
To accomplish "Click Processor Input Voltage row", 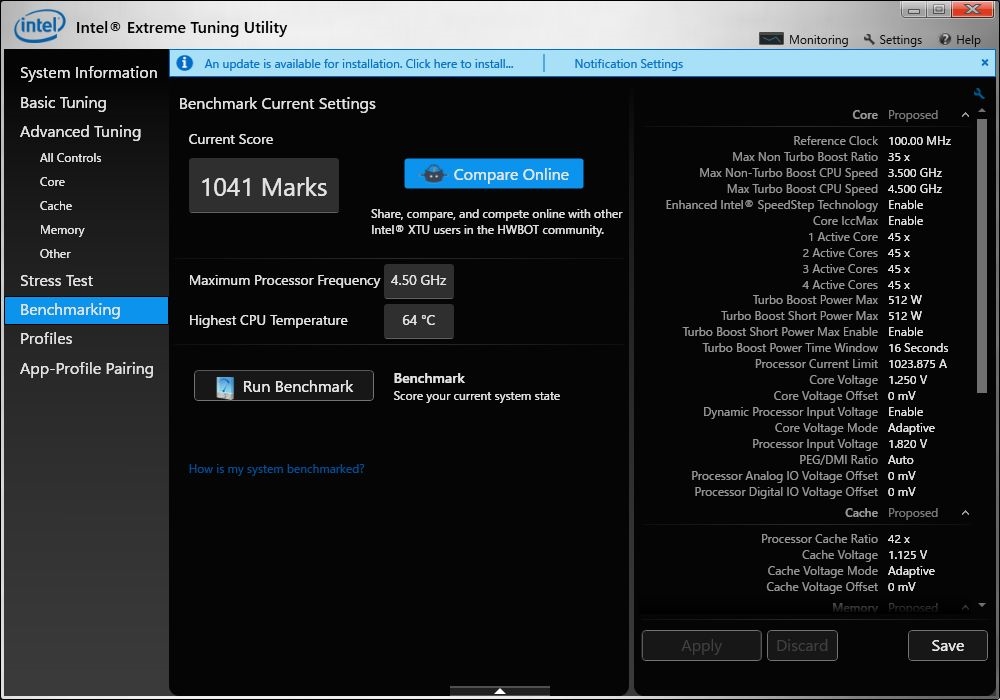I will coord(839,444).
